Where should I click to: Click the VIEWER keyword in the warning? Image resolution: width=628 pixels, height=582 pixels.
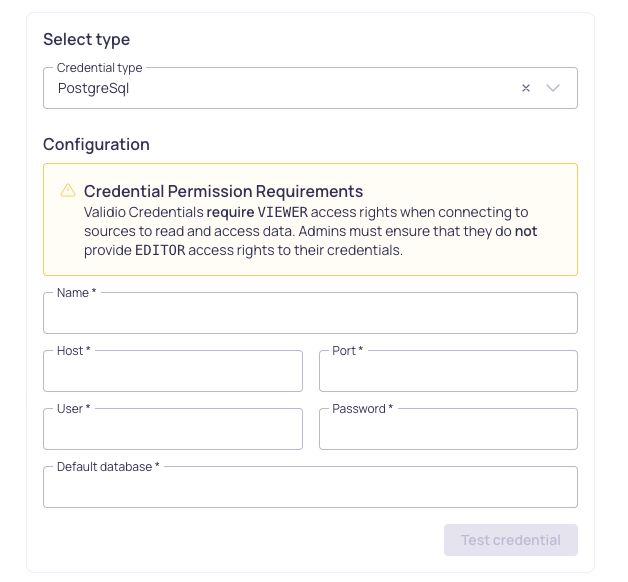[x=284, y=212]
